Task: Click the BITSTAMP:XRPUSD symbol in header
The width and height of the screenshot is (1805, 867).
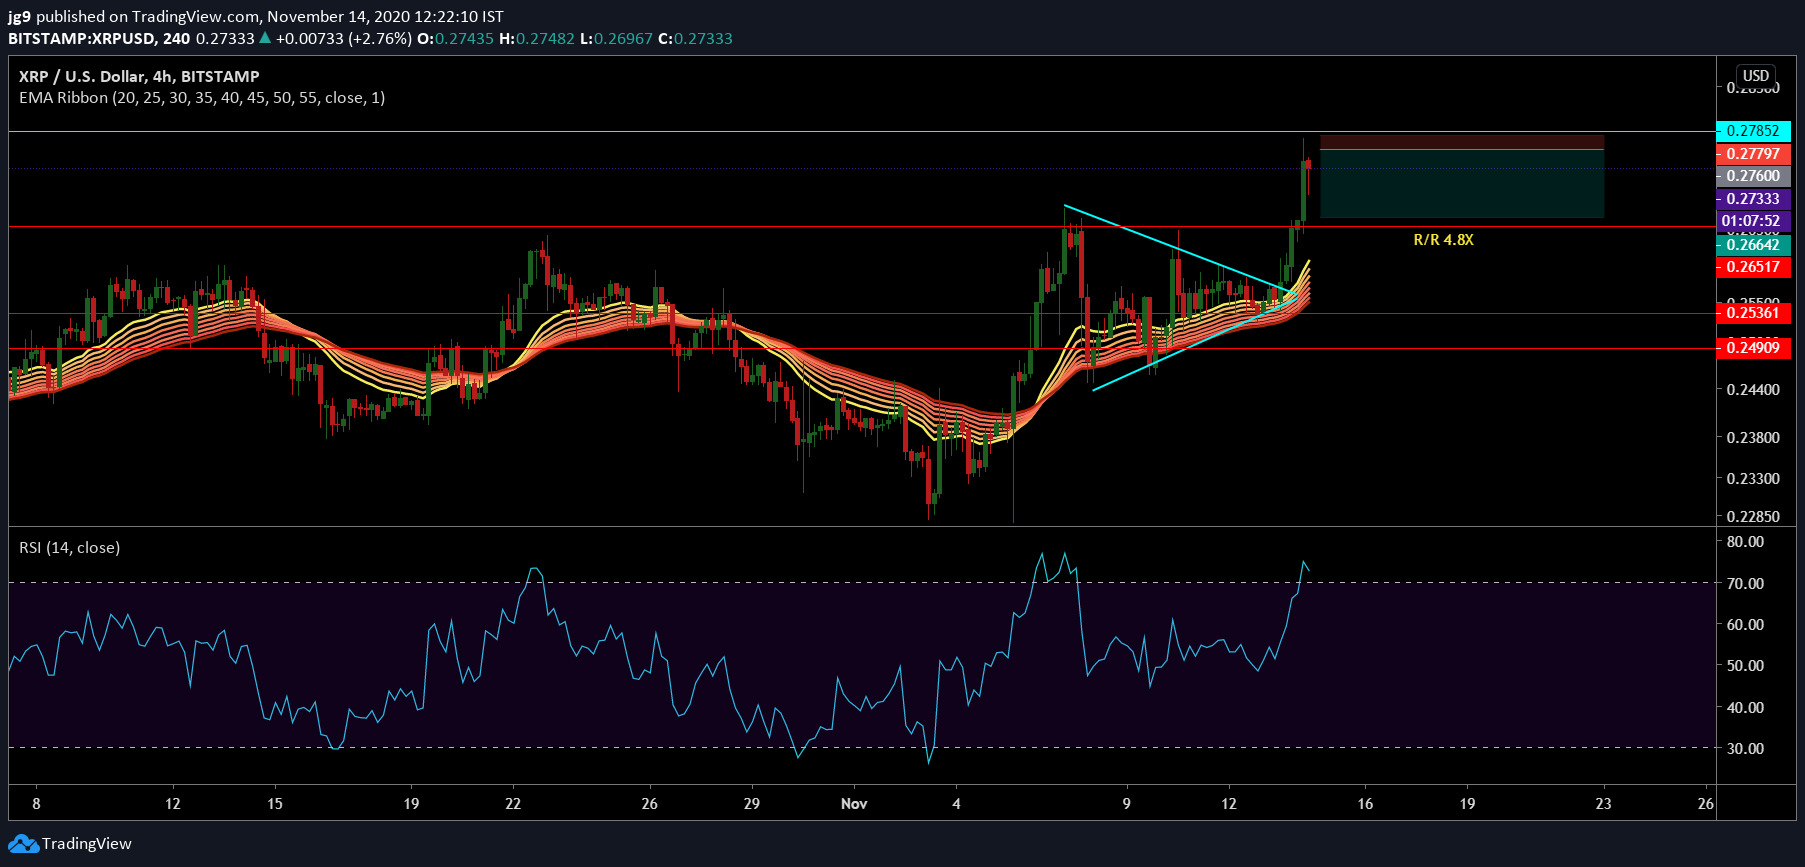Action: click(82, 39)
